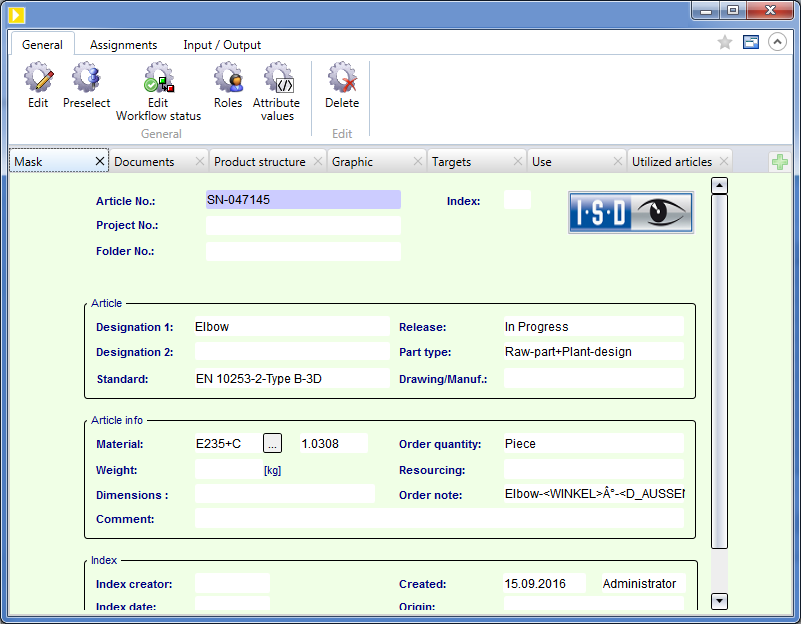
Task: Click the scrollbar up arrow
Action: click(x=719, y=185)
